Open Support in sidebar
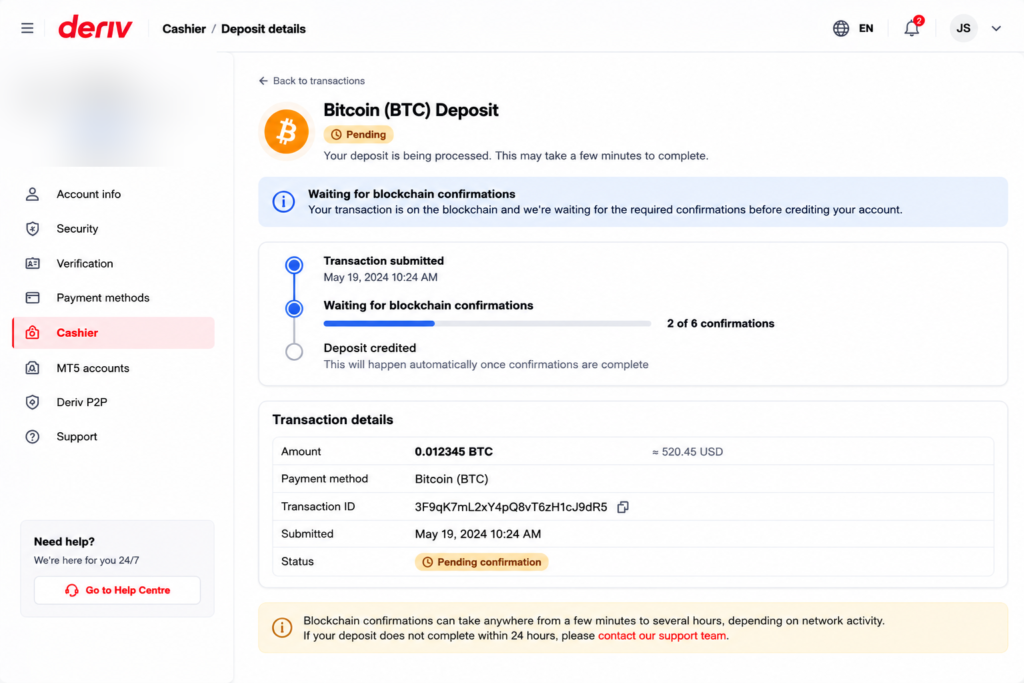Viewport: 1024px width, 683px height. point(113,437)
